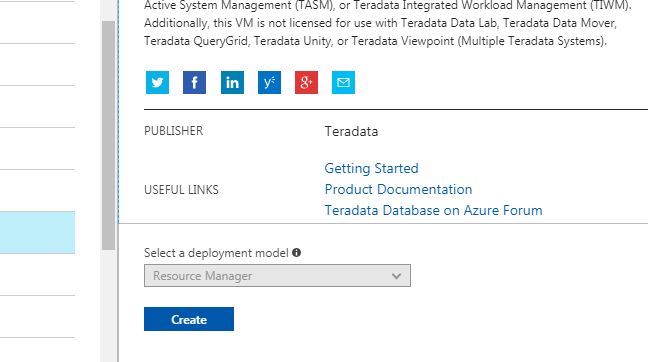The width and height of the screenshot is (648, 362).
Task: Visit the Teradata Database on Azure Forum
Action: tap(433, 210)
